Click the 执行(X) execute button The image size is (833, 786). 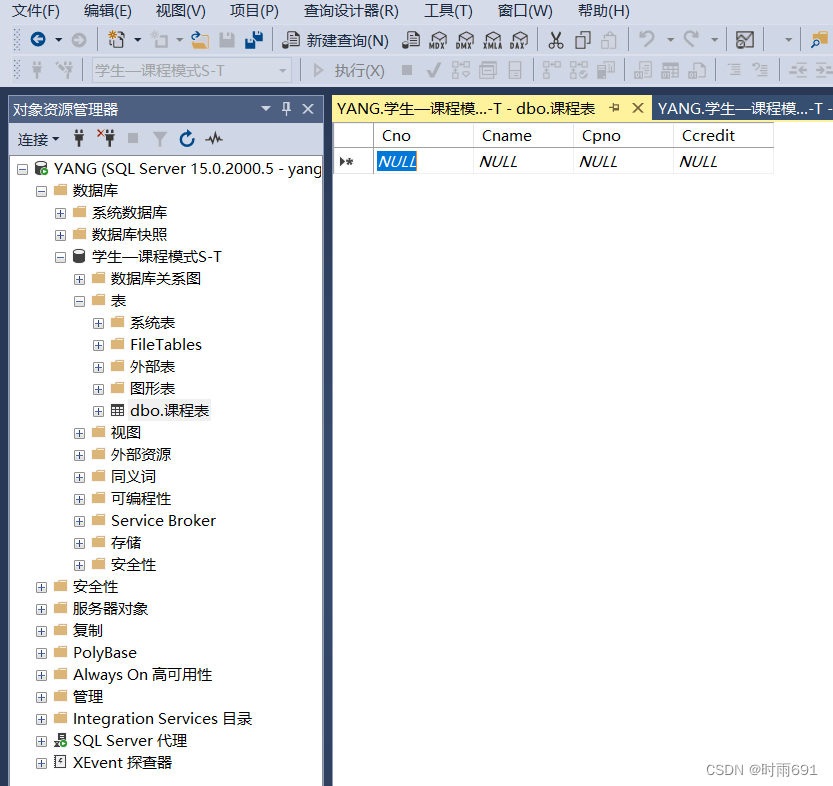click(348, 71)
